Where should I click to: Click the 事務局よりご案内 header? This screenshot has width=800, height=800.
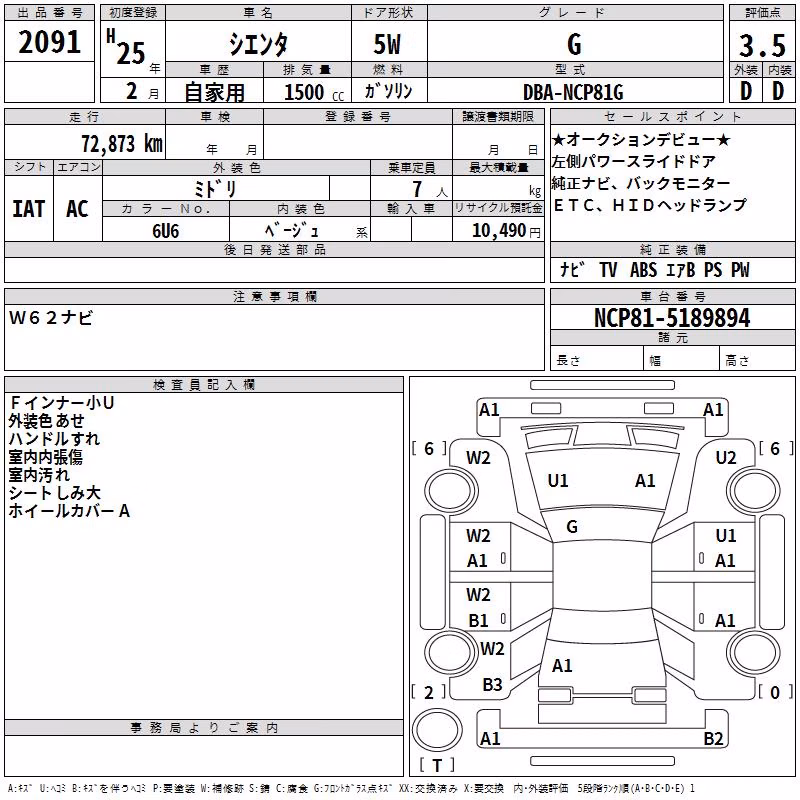pos(204,728)
